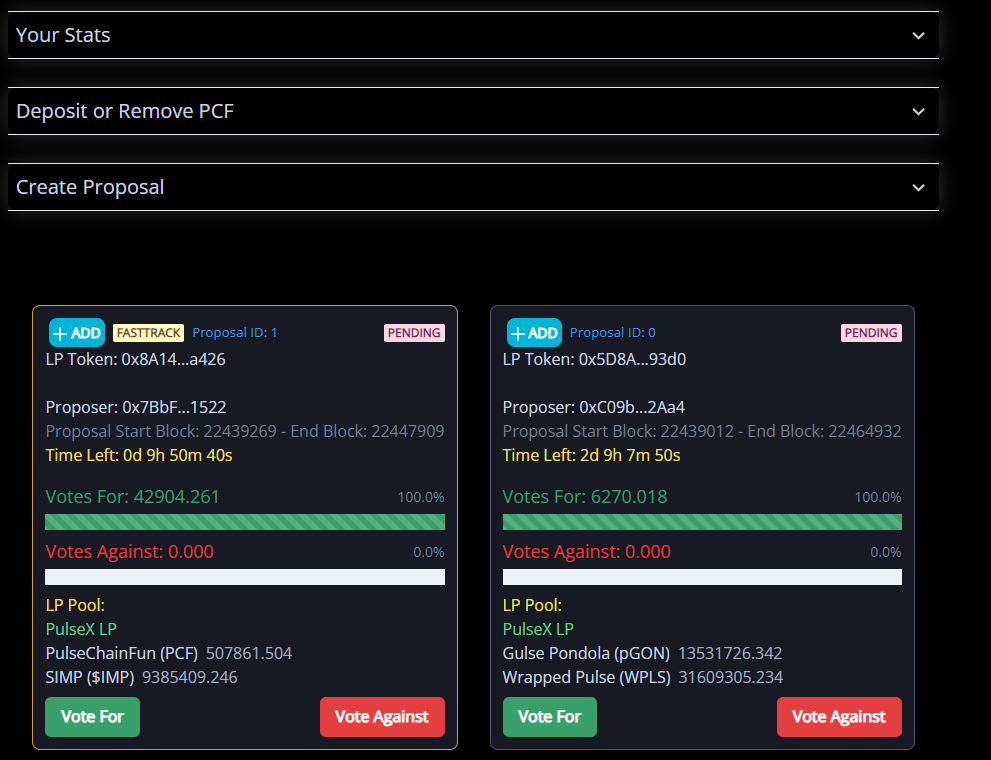Click End Block: 22464932 text
The height and width of the screenshot is (760, 991).
tap(824, 431)
